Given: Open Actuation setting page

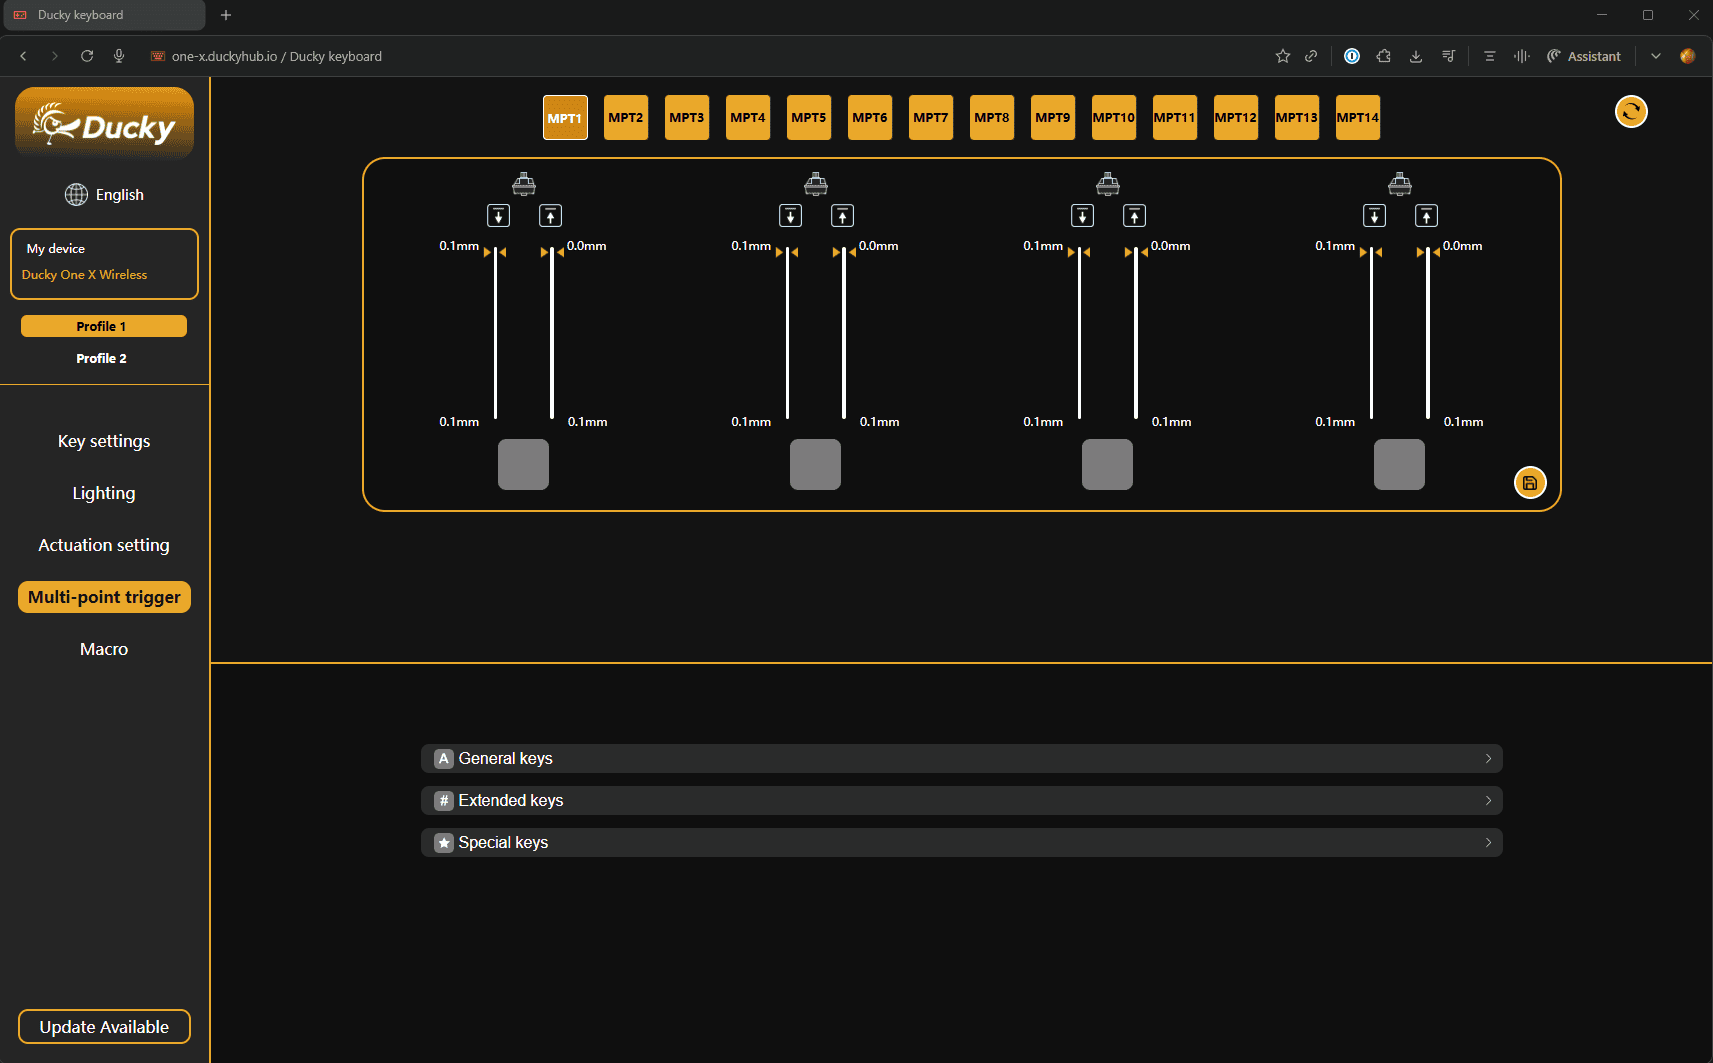Looking at the screenshot, I should pyautogui.click(x=104, y=545).
